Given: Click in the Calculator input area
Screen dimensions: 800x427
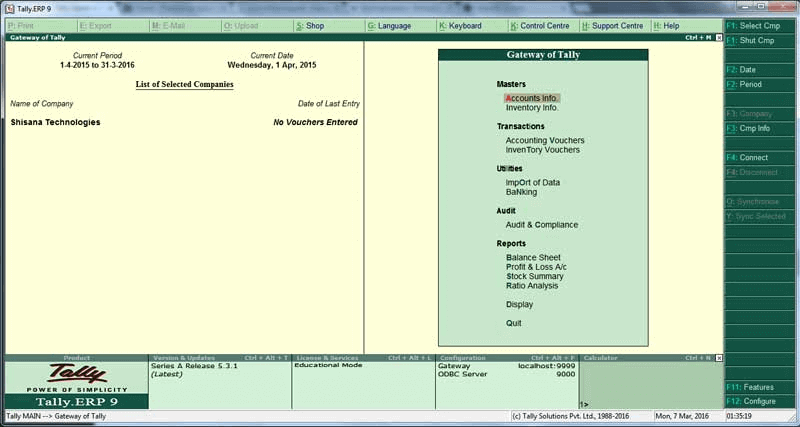Looking at the screenshot, I should click(x=651, y=385).
